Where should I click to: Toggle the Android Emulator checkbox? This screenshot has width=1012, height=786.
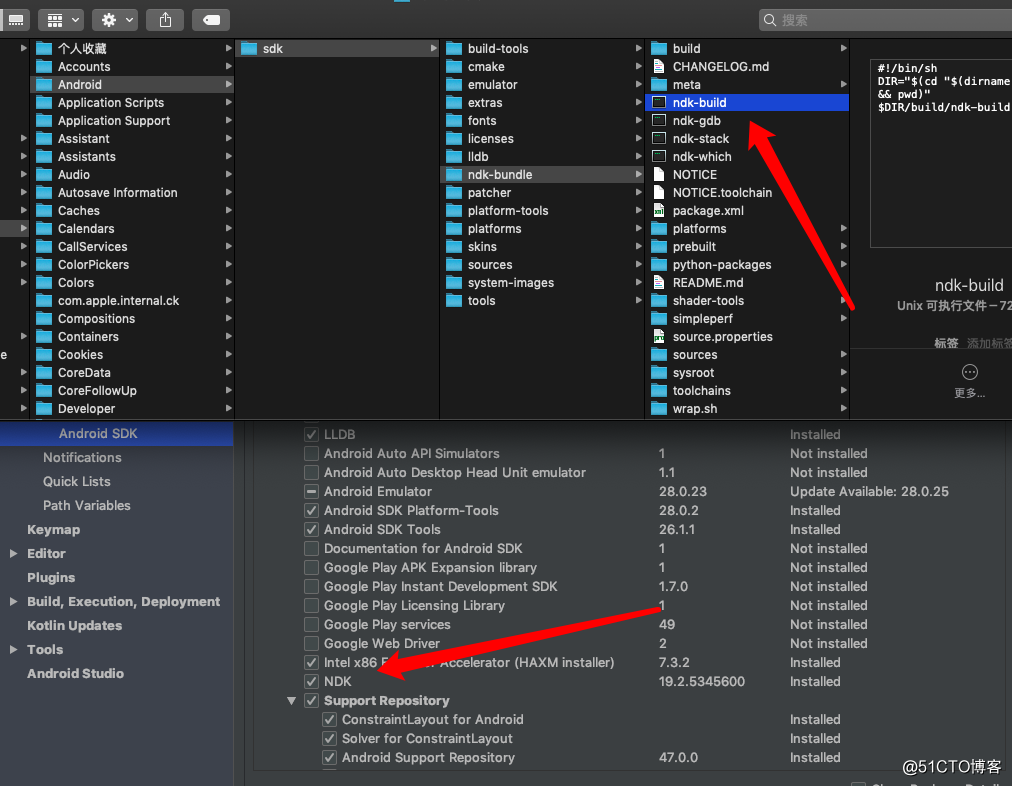tap(311, 492)
